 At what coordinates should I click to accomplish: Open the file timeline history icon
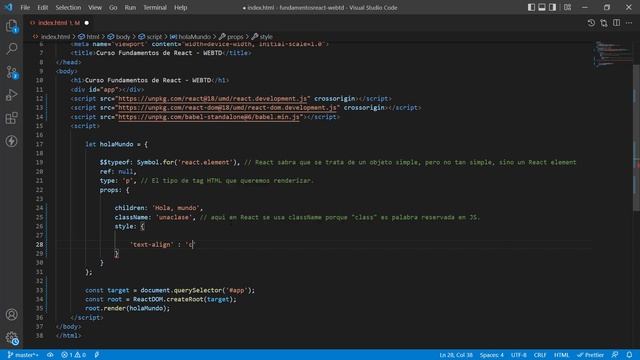(591, 23)
